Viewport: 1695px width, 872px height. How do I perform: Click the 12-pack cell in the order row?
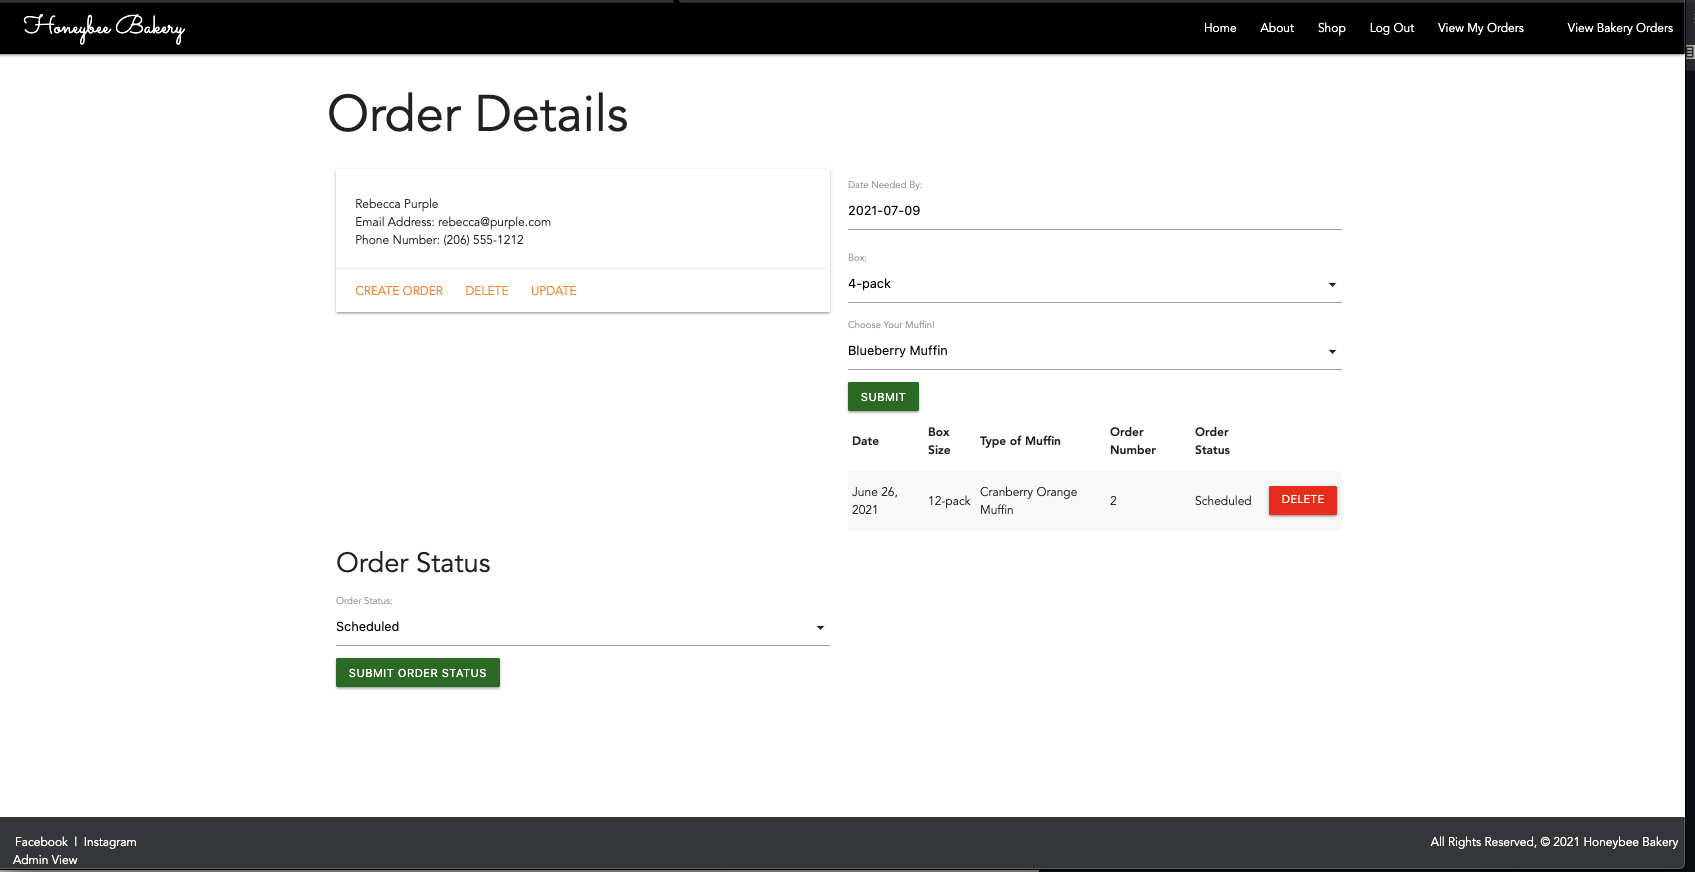pos(949,501)
